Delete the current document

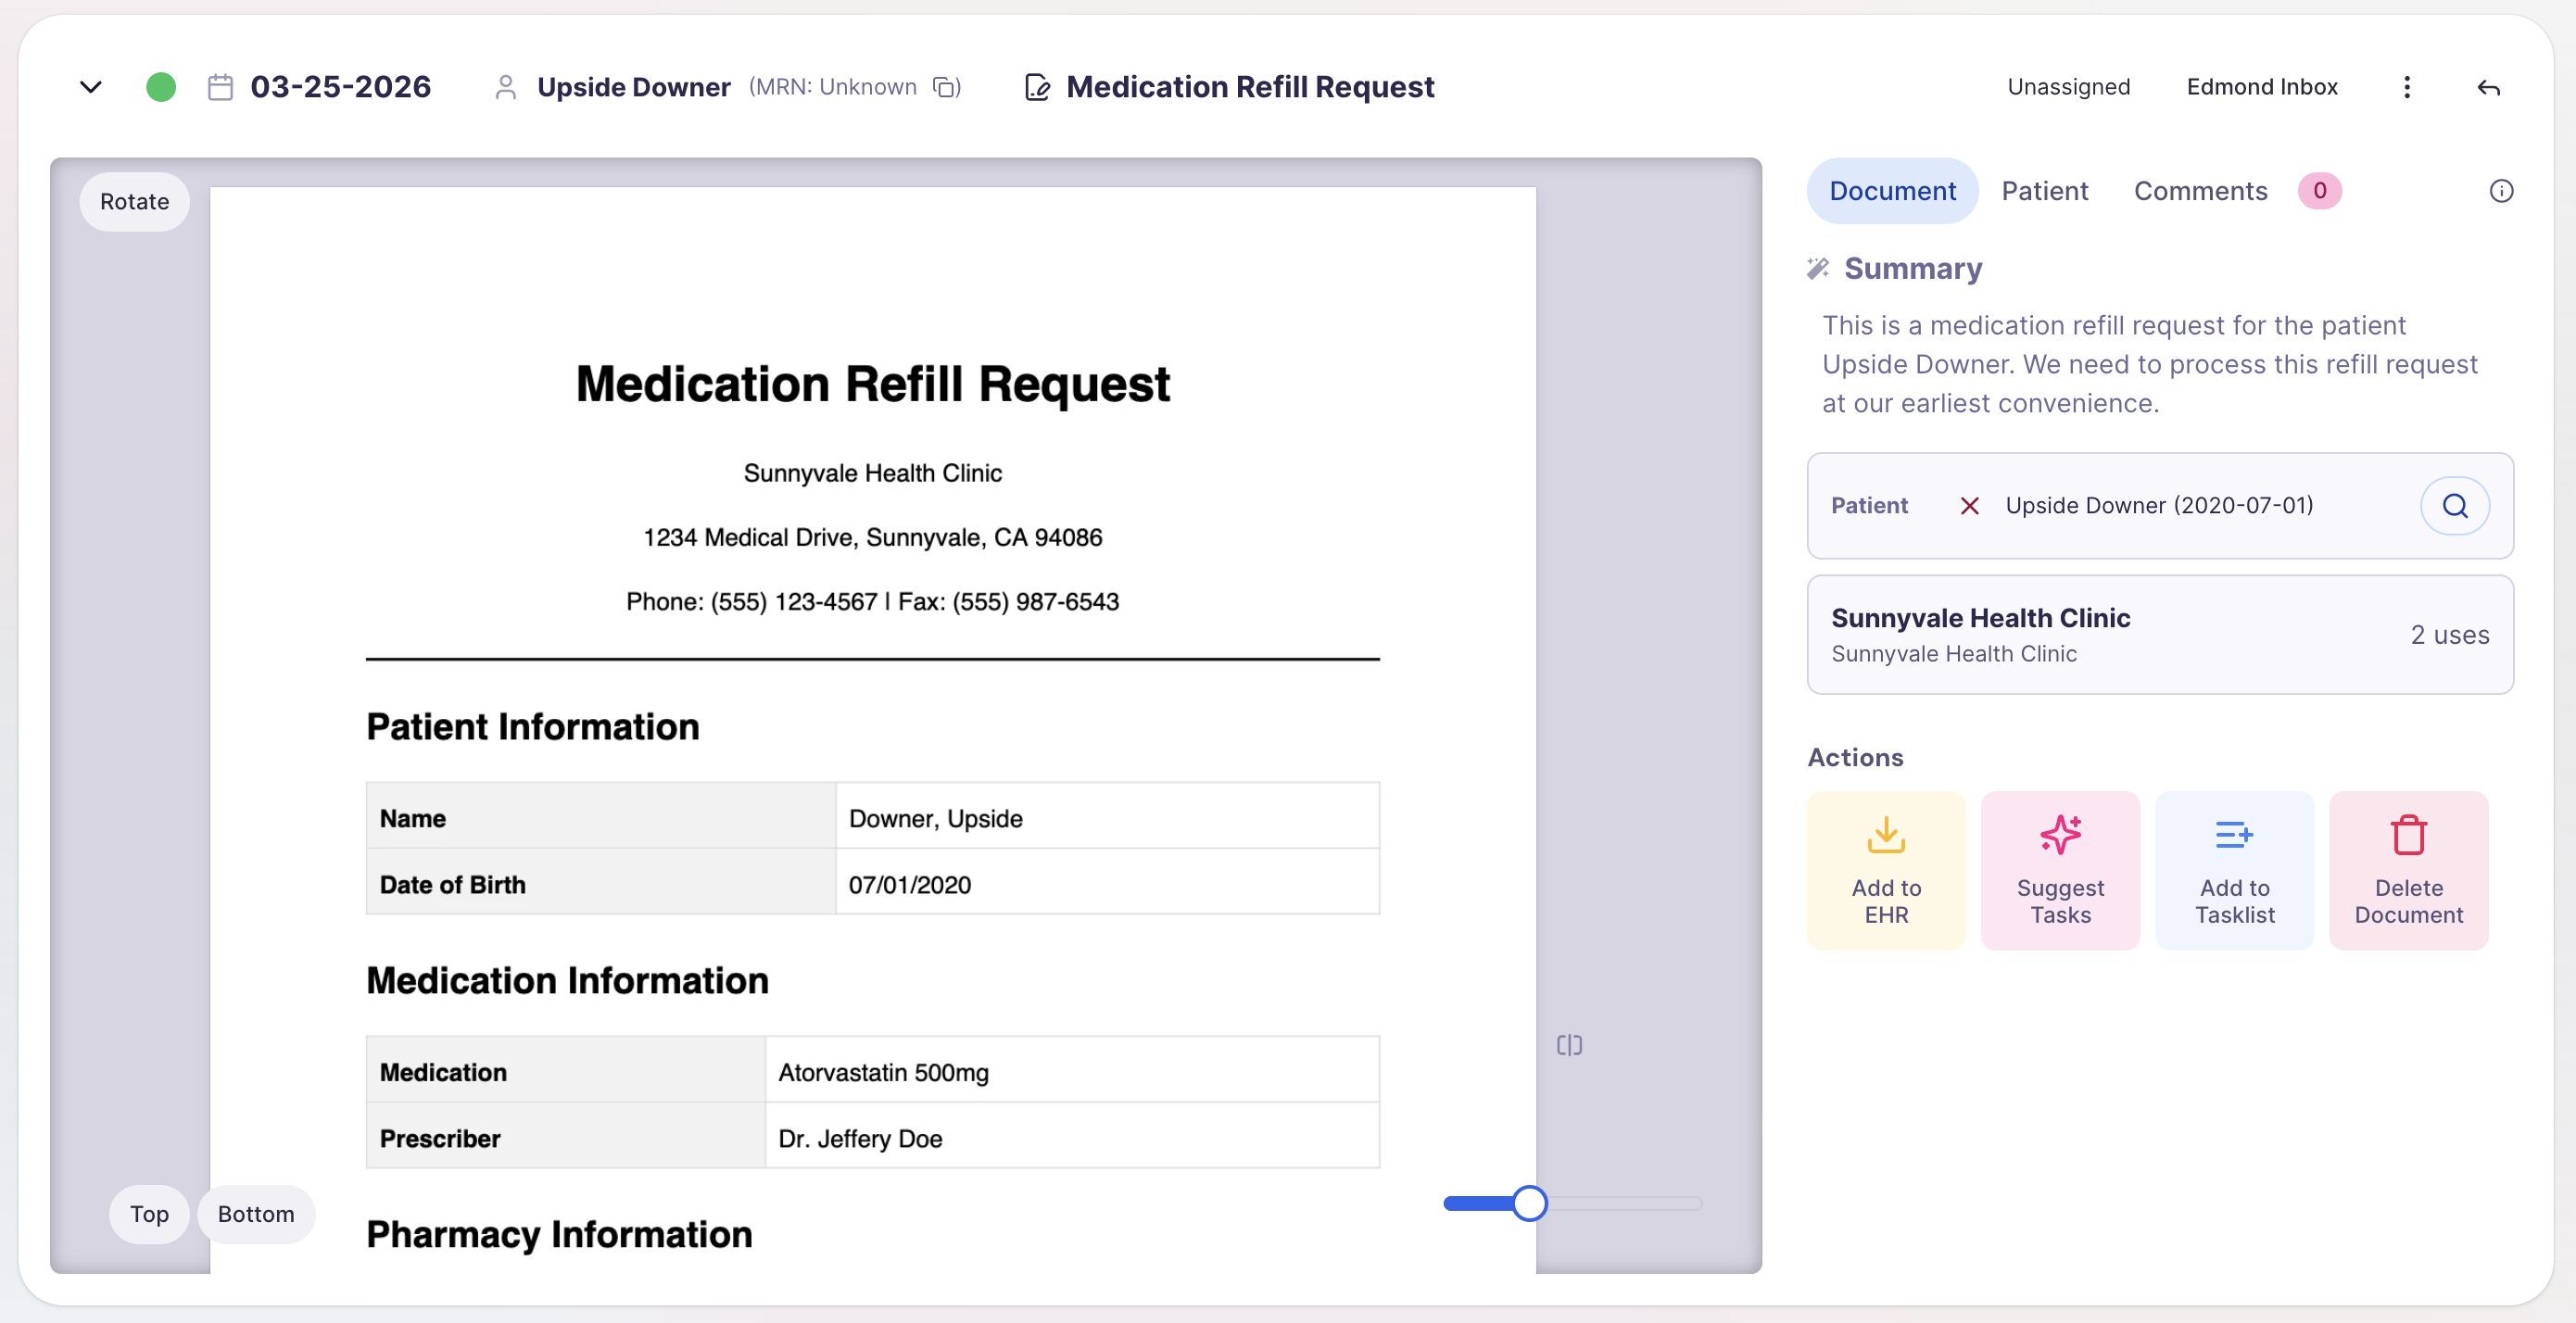point(2408,868)
